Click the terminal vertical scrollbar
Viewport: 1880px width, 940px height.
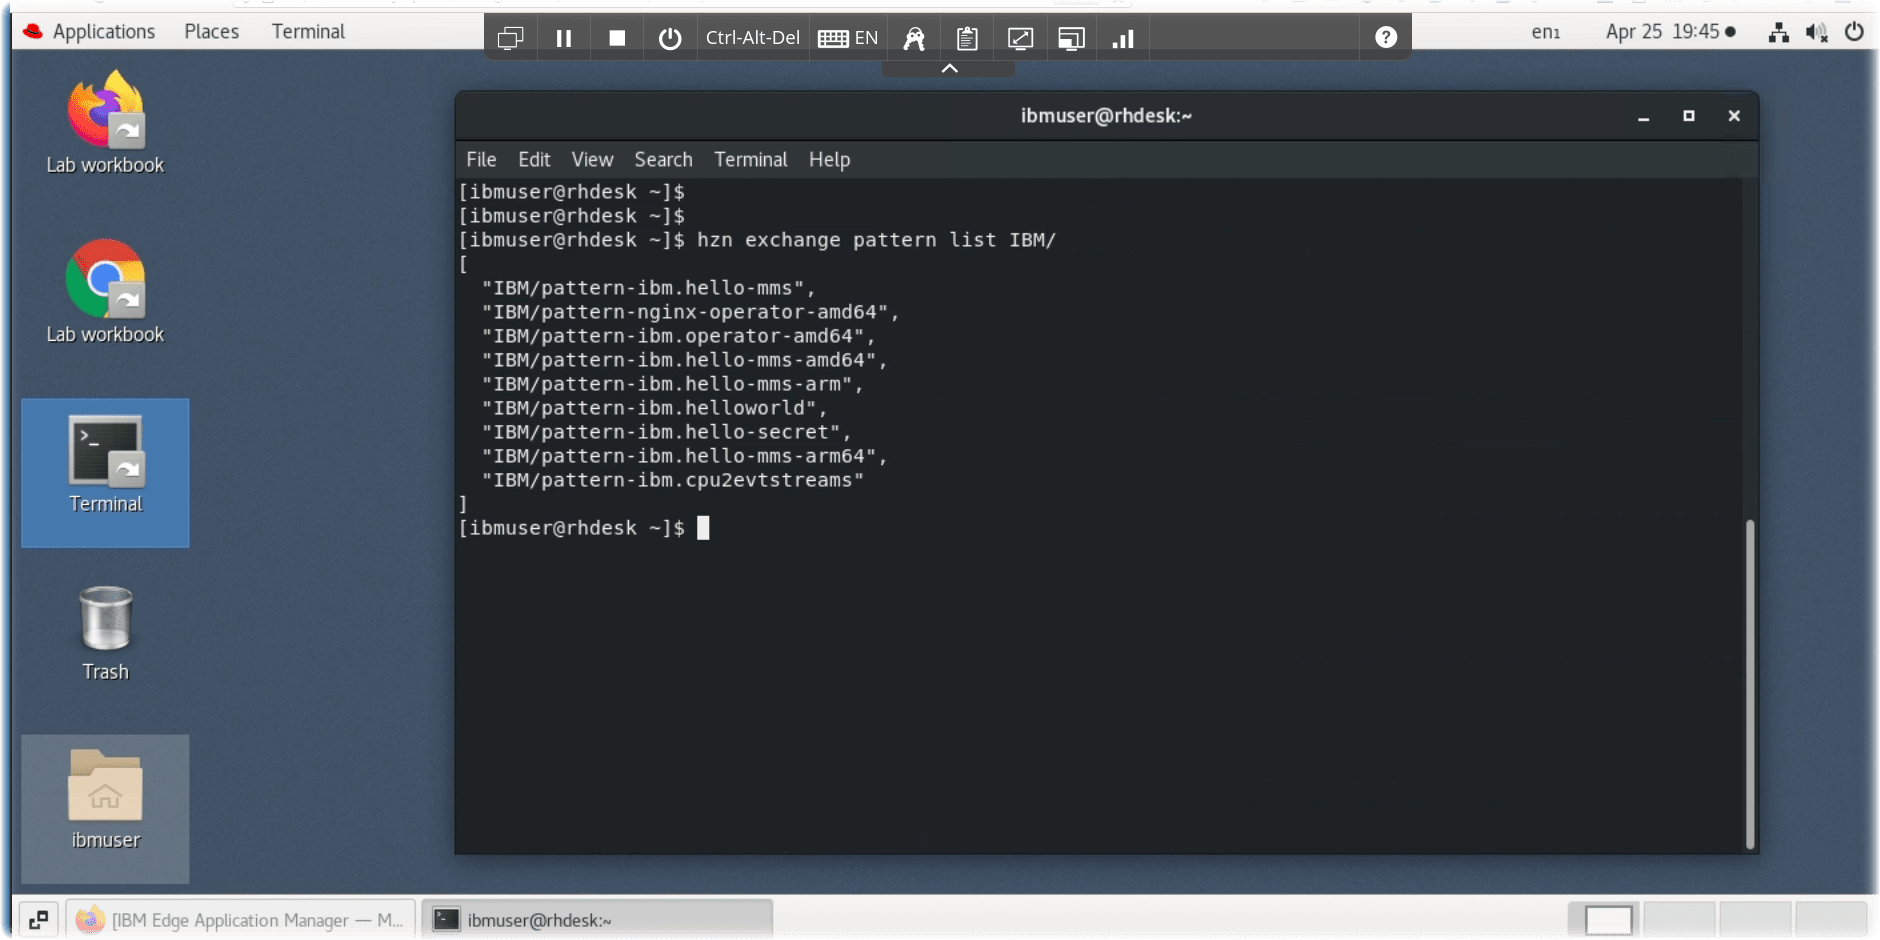click(x=1750, y=684)
